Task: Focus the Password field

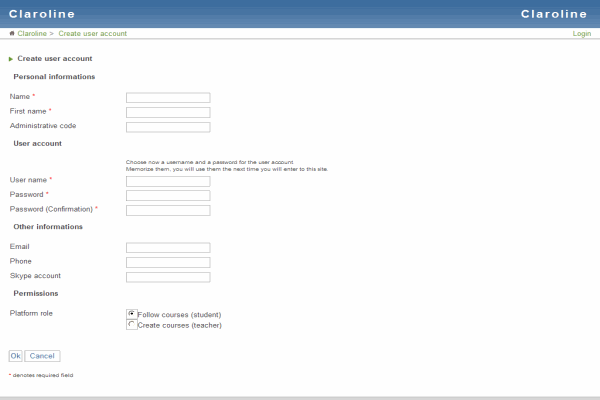Action: tap(168, 196)
